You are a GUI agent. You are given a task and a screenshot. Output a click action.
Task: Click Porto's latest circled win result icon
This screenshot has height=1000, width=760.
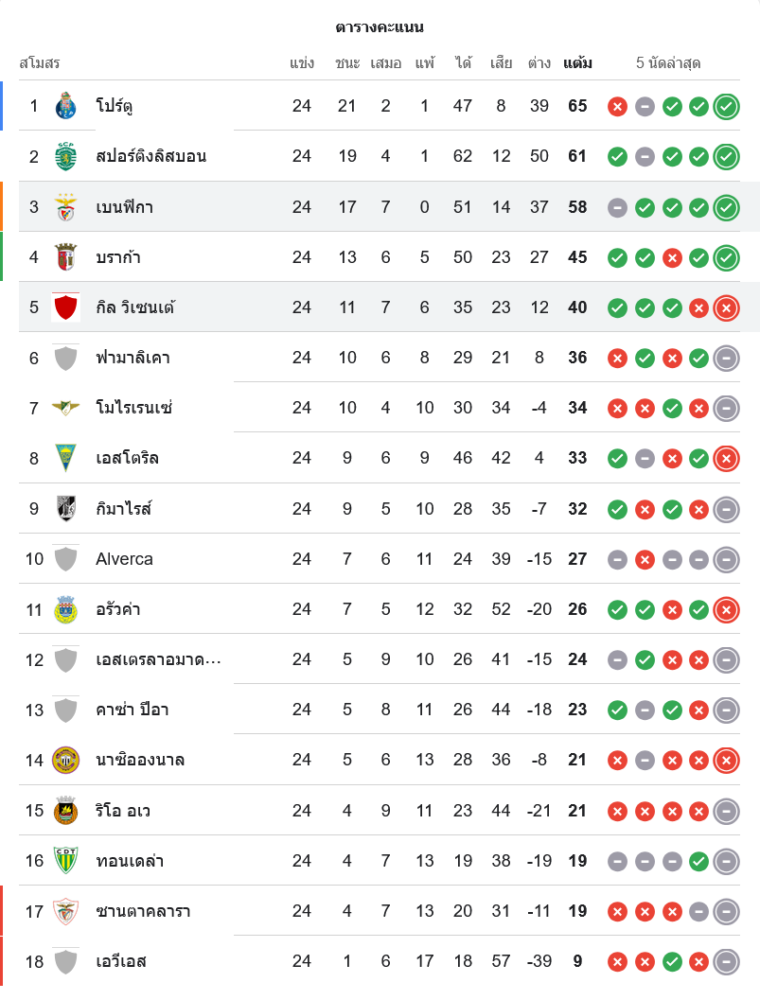click(x=727, y=106)
